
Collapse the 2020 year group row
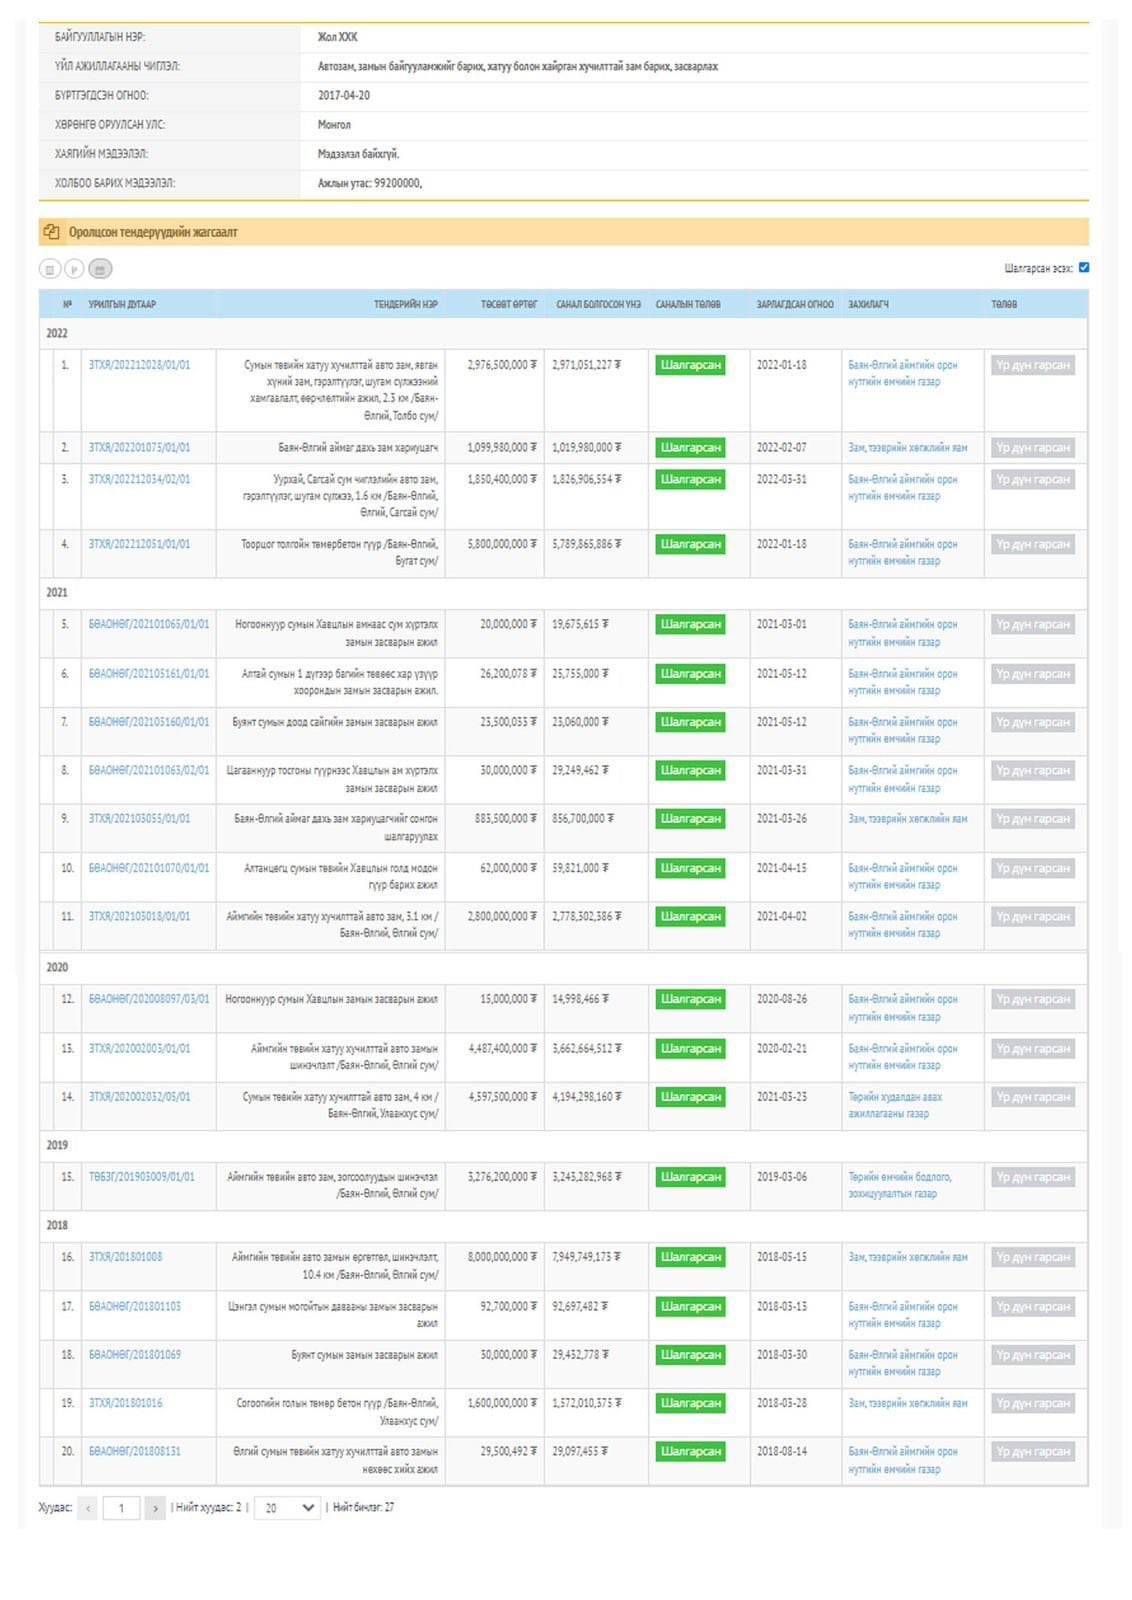tap(563, 967)
